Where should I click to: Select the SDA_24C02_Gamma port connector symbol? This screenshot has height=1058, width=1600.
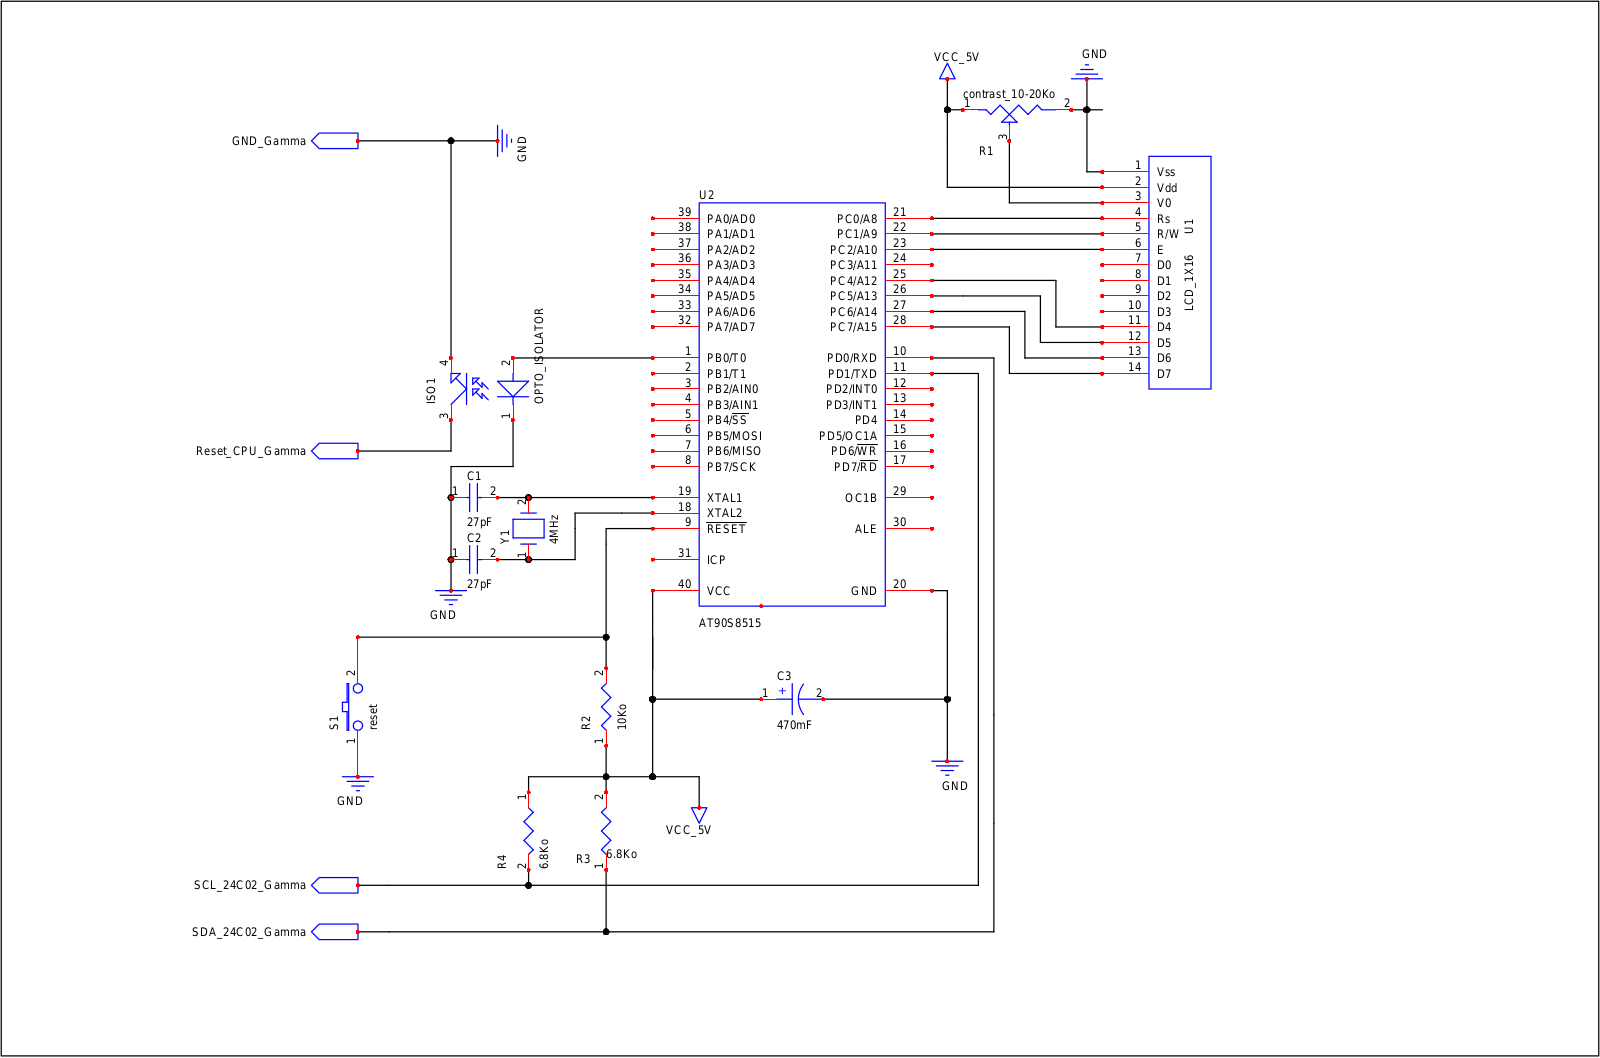pyautogui.click(x=335, y=932)
